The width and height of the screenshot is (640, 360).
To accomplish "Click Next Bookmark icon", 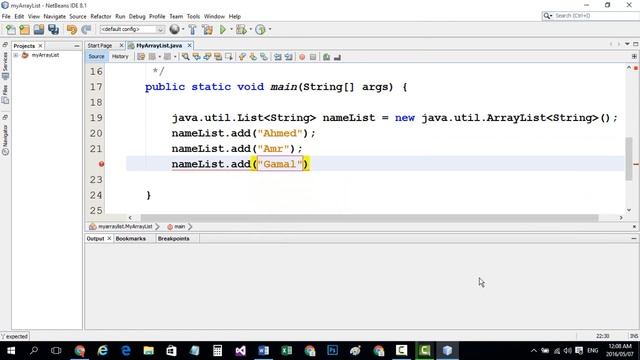I will (253, 57).
